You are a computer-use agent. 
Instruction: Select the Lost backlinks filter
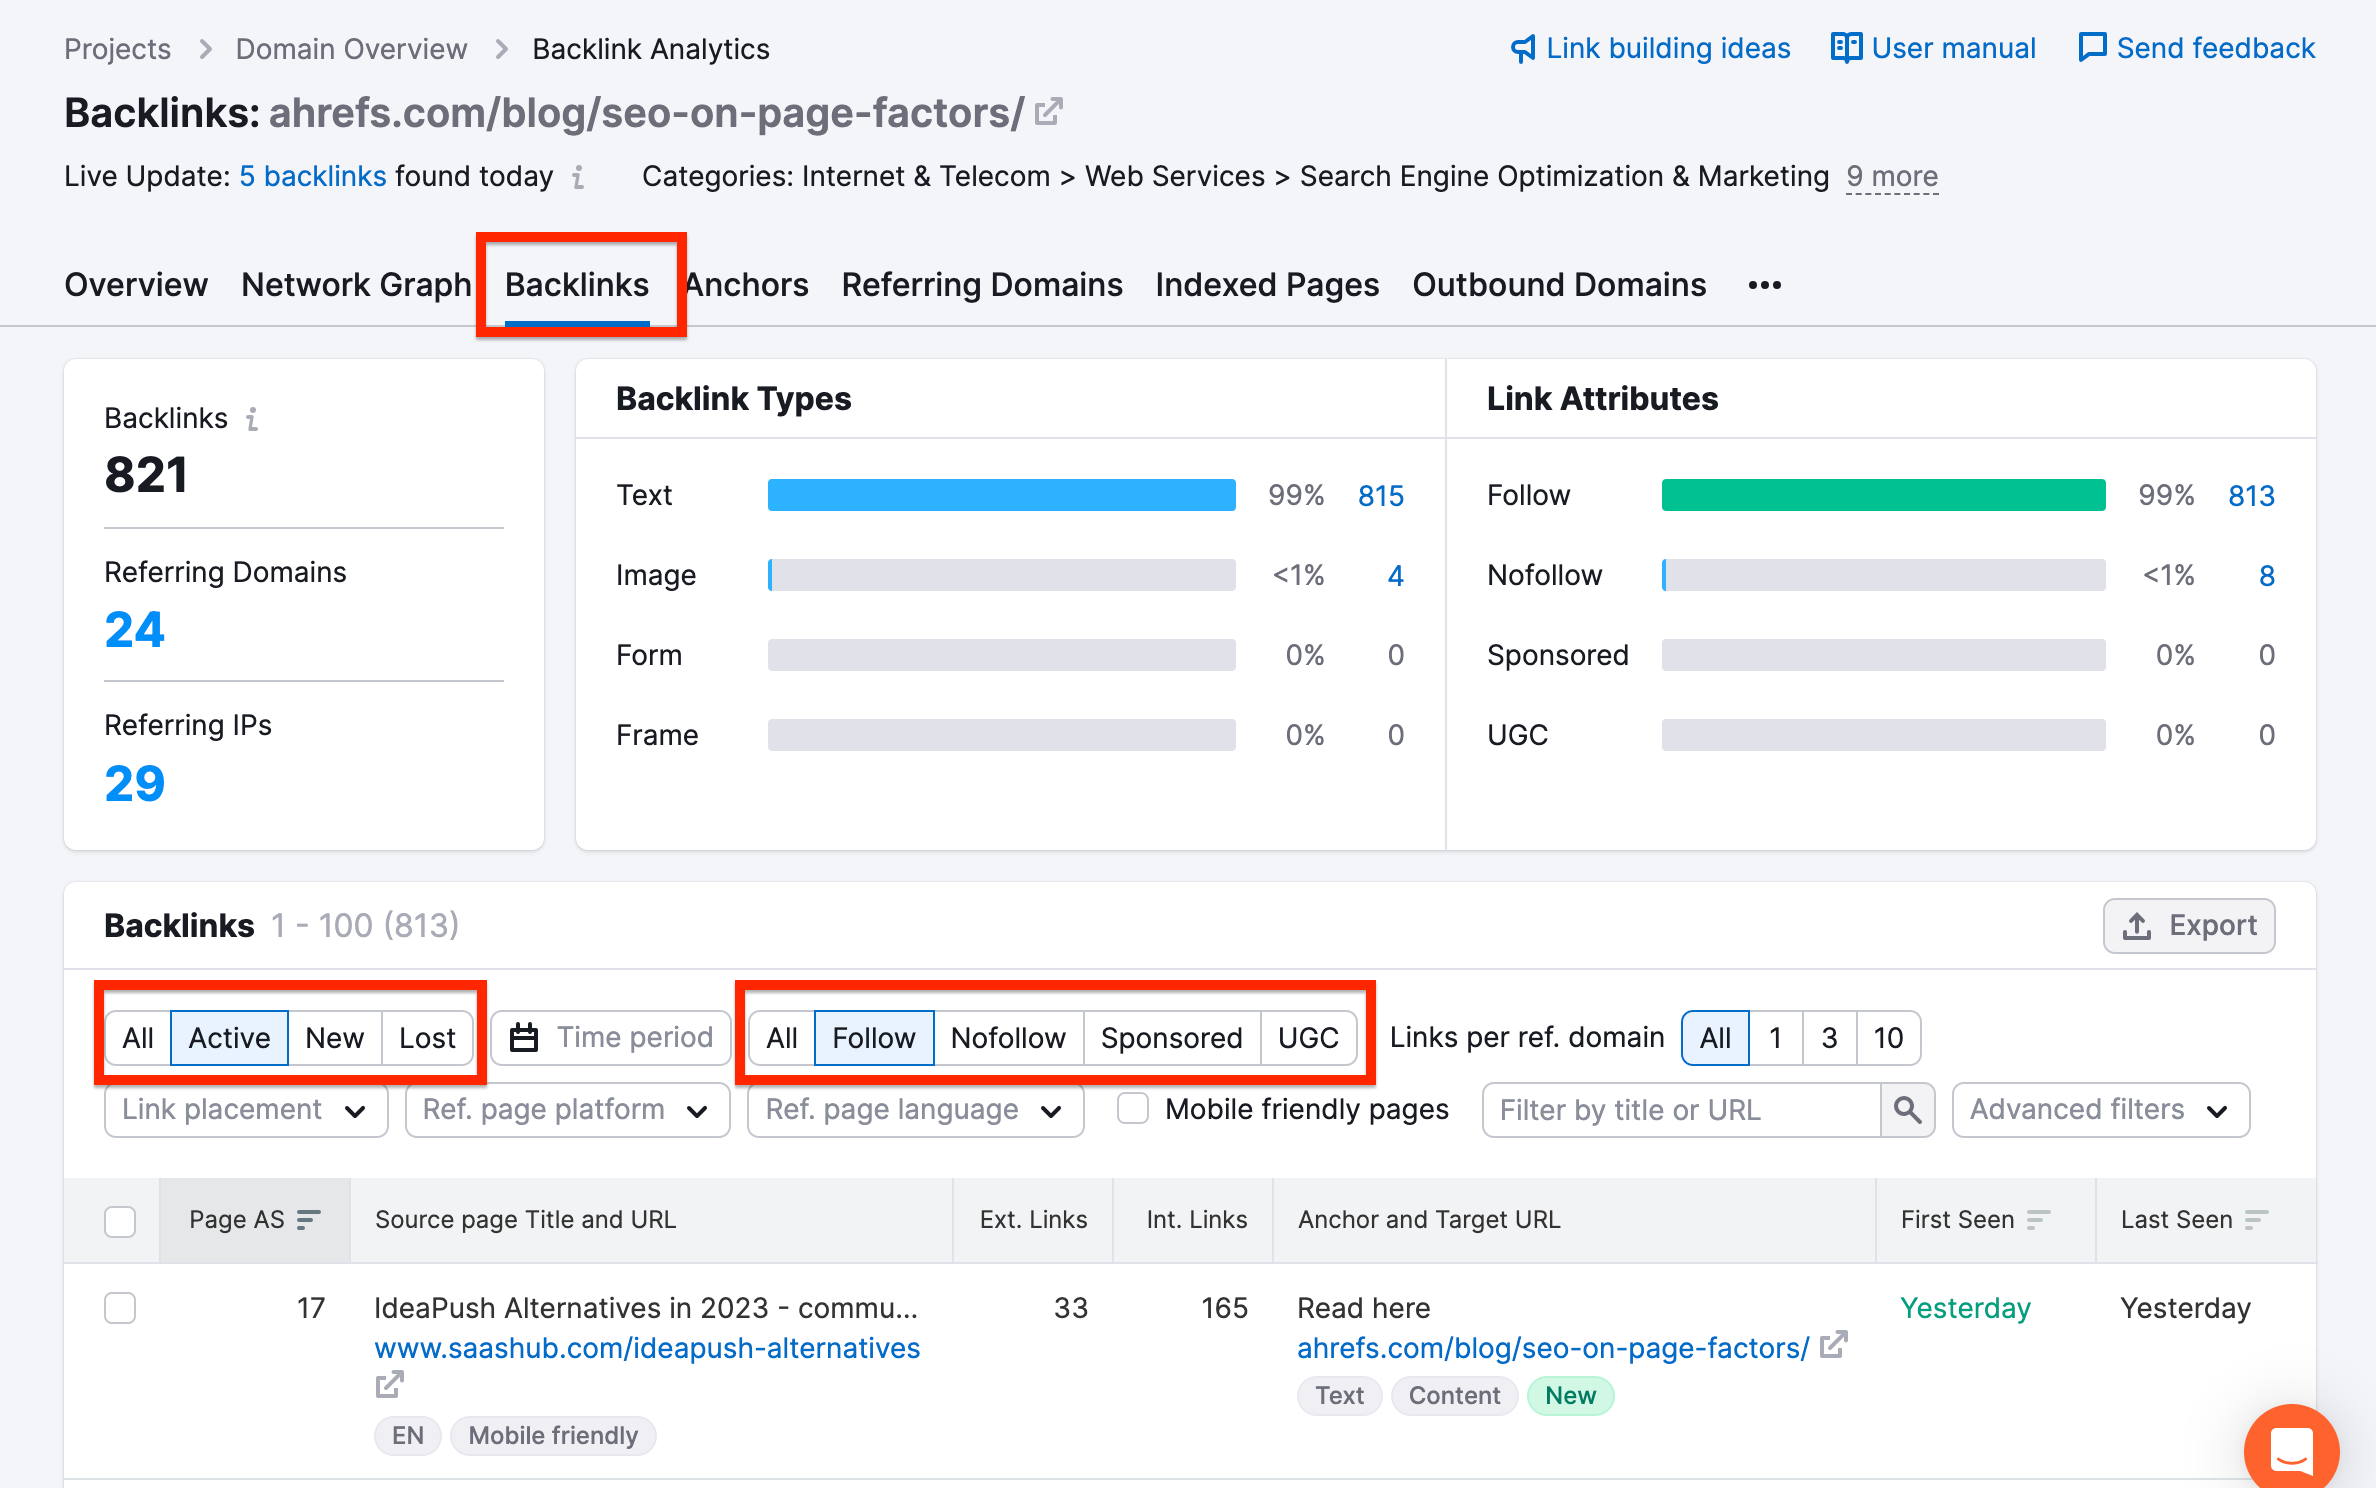(x=427, y=1038)
